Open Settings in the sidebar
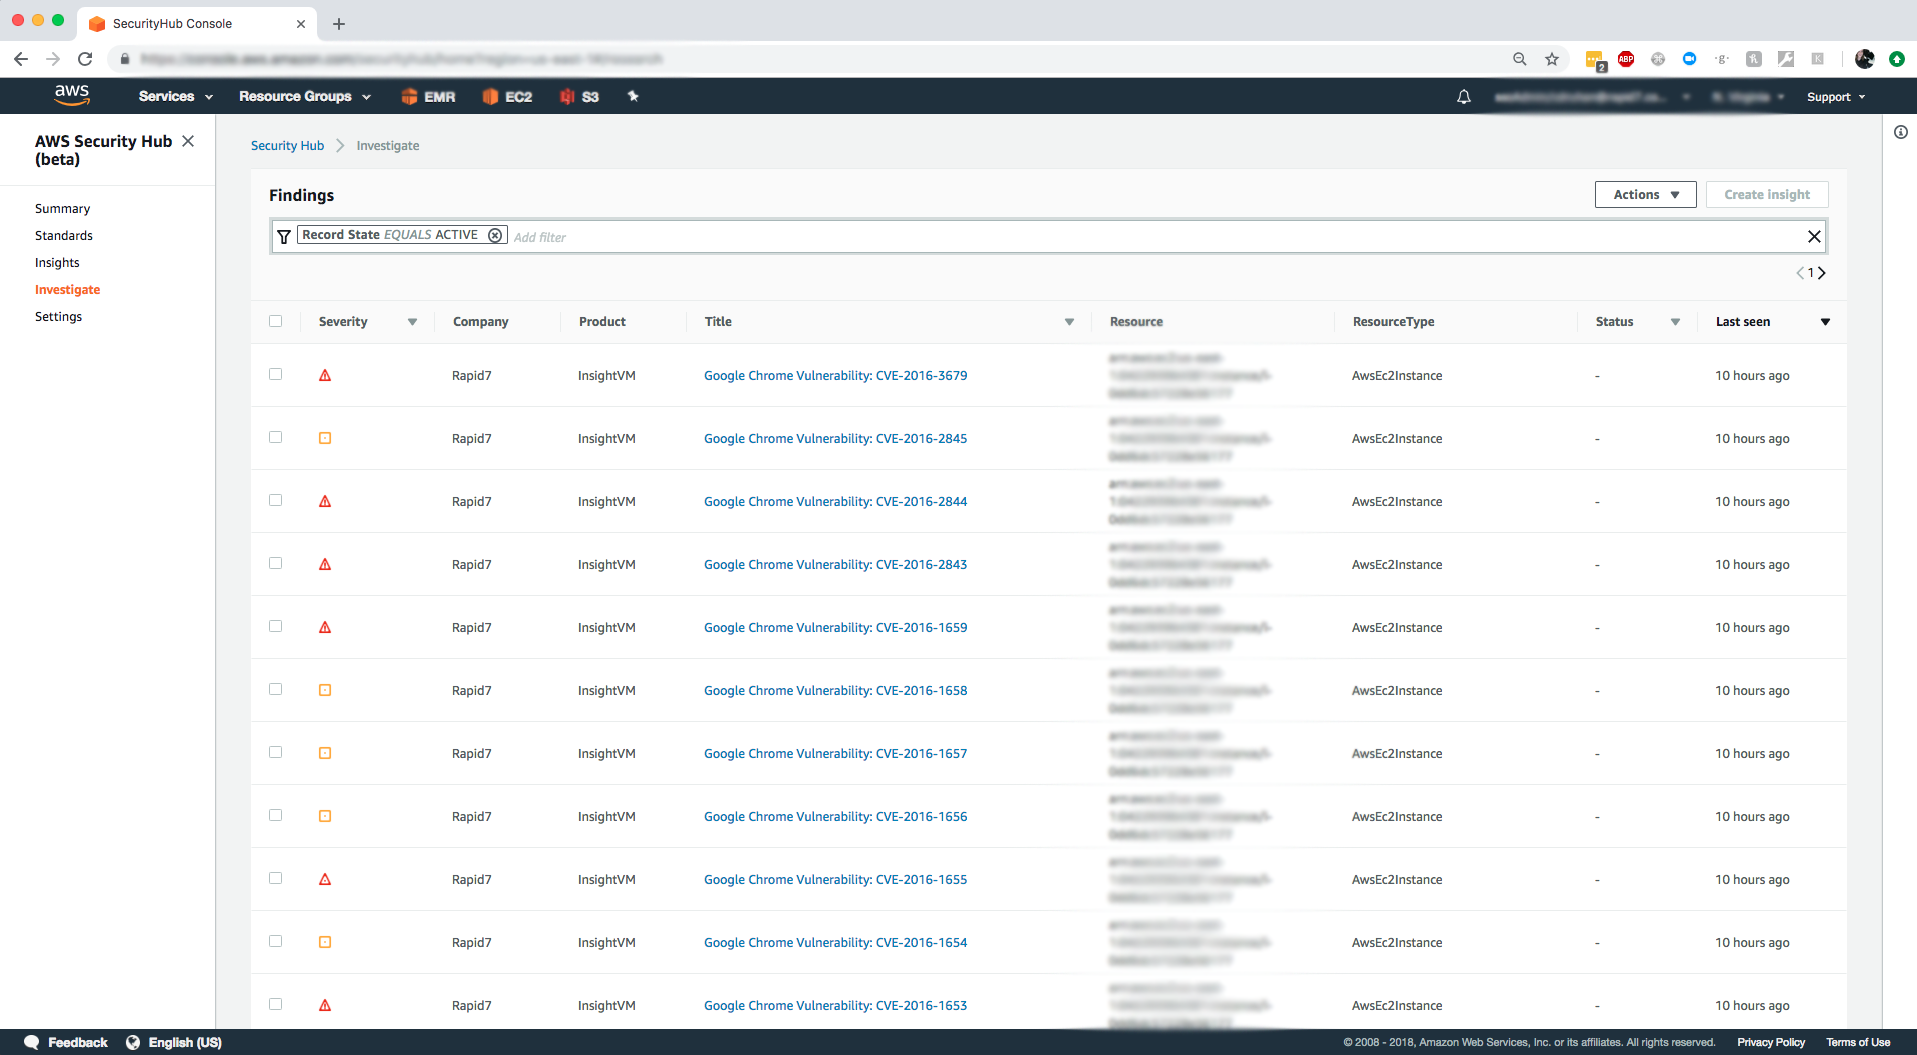This screenshot has width=1917, height=1055. (59, 317)
